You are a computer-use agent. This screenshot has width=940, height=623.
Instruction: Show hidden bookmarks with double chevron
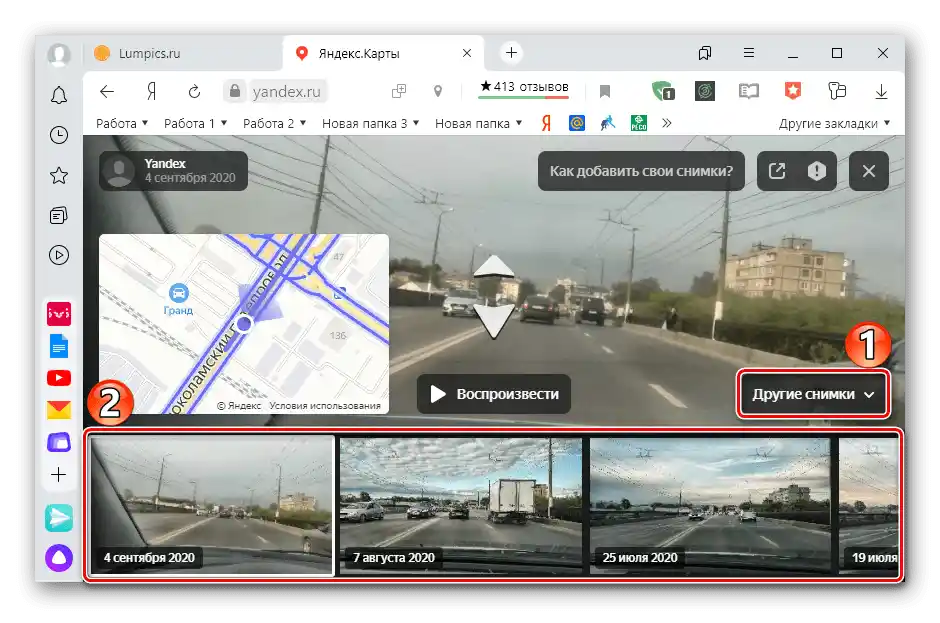667,123
